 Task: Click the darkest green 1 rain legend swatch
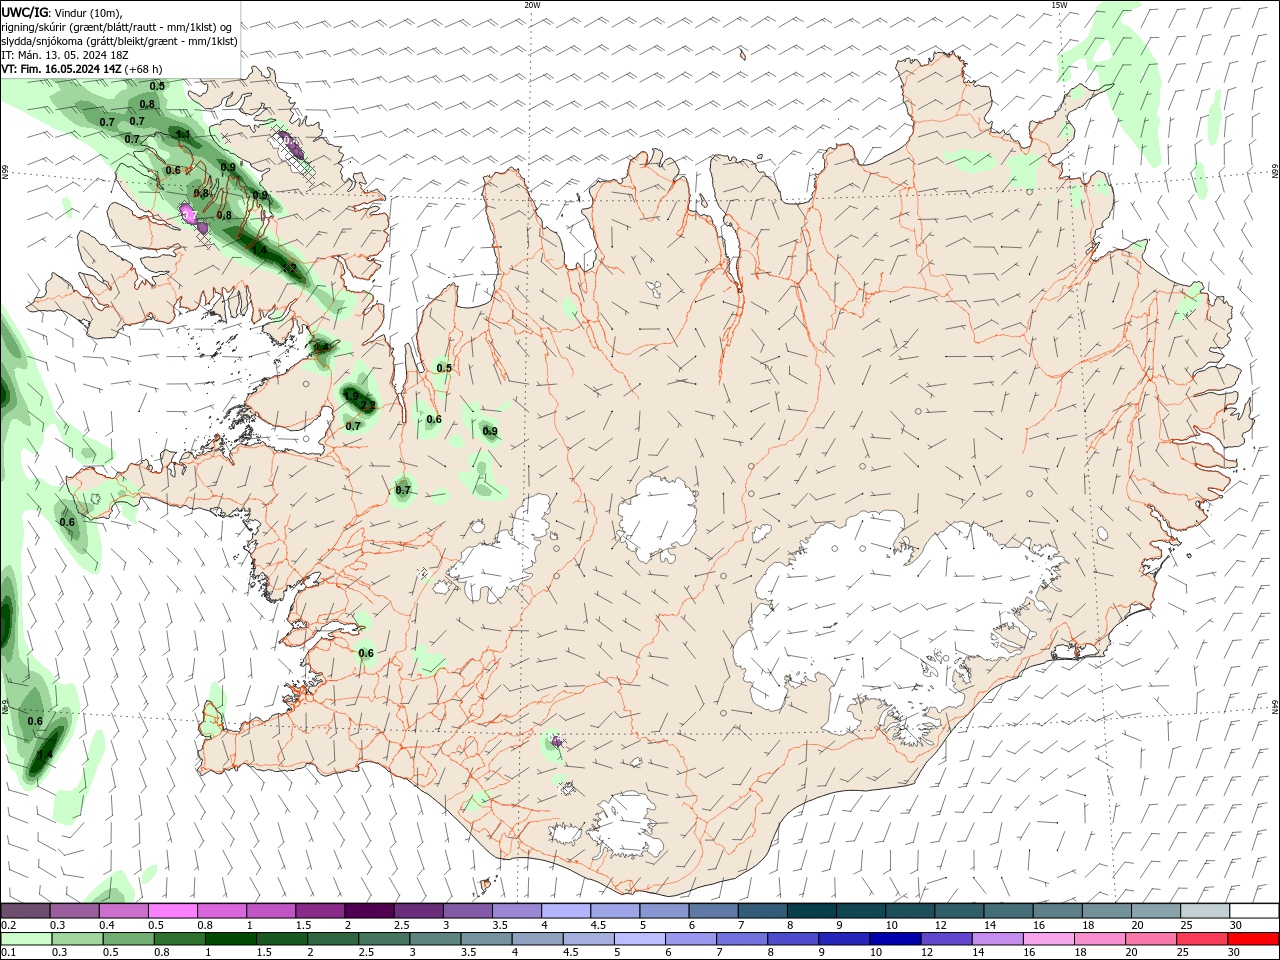point(230,939)
